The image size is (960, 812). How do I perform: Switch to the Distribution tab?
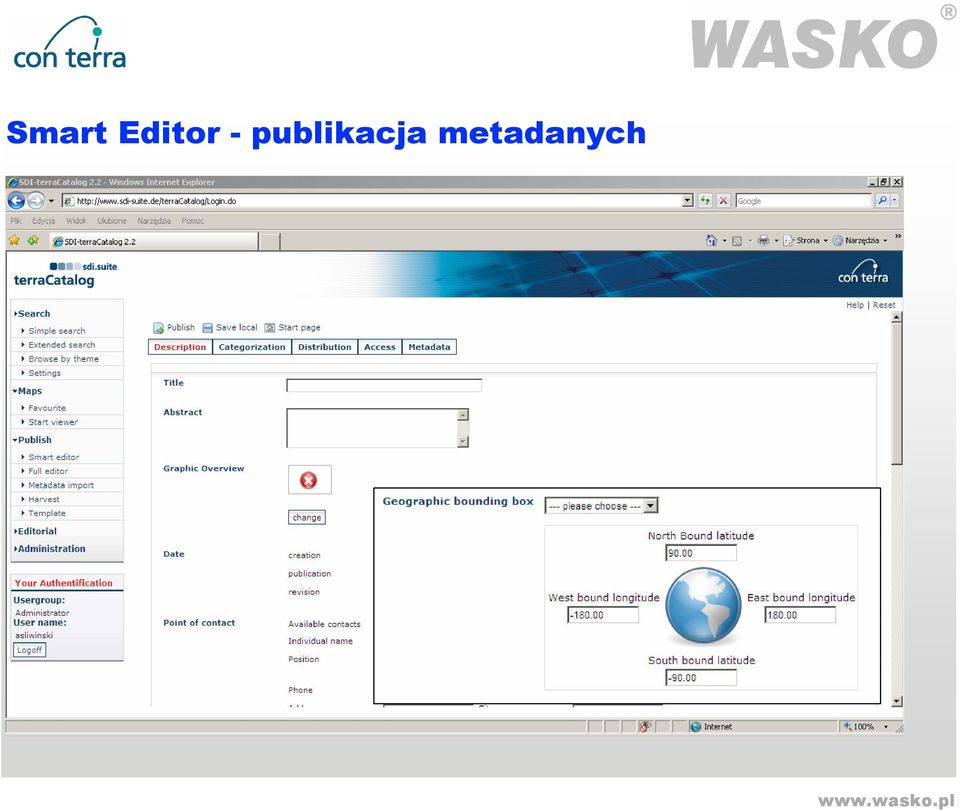click(x=324, y=347)
